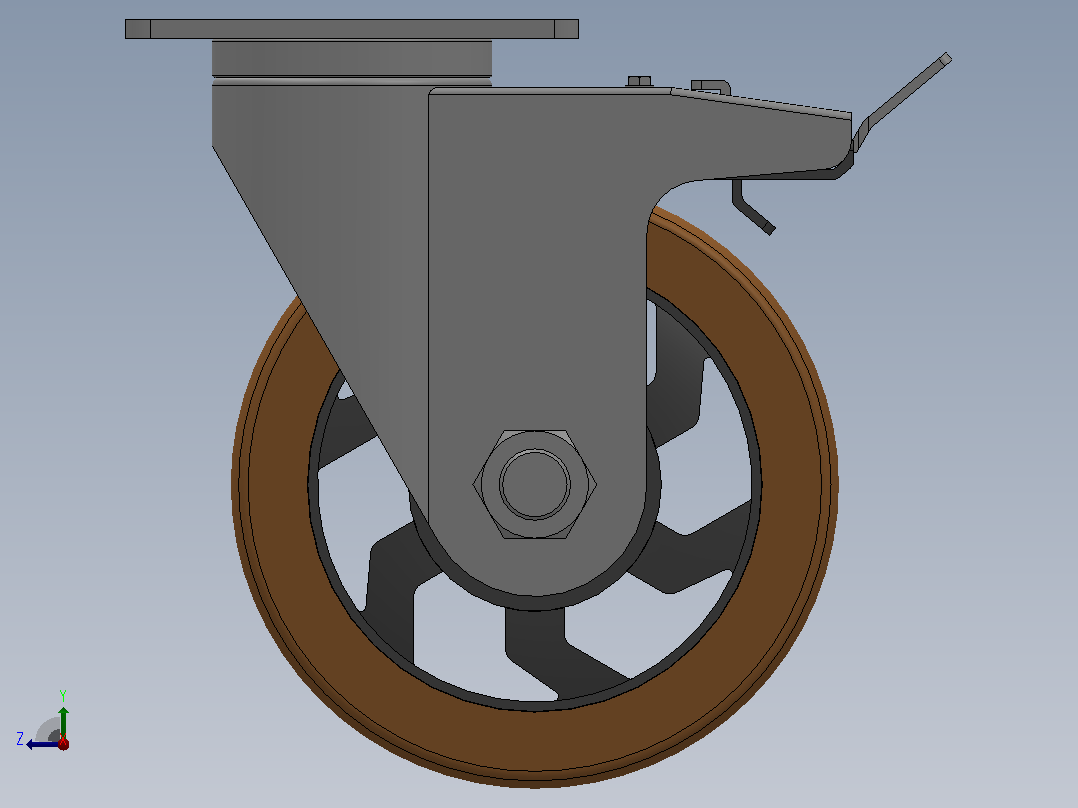1078x808 pixels.
Task: Click the green Y axis arrow of the triad
Action: point(63,721)
